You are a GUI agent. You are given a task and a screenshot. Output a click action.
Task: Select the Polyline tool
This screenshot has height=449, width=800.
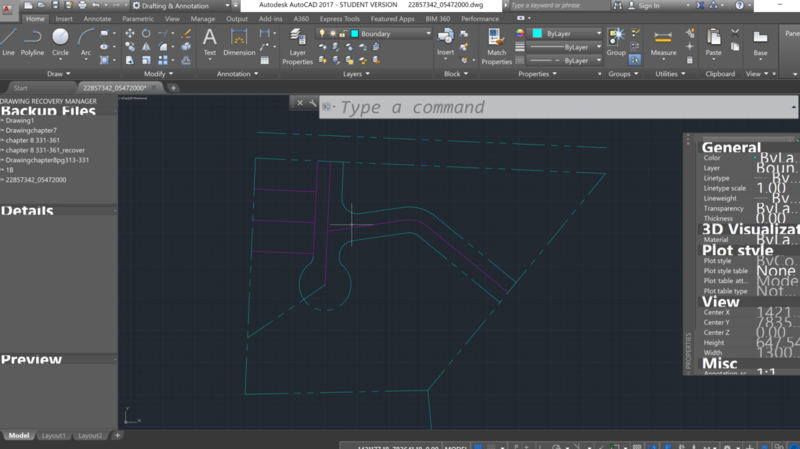33,40
